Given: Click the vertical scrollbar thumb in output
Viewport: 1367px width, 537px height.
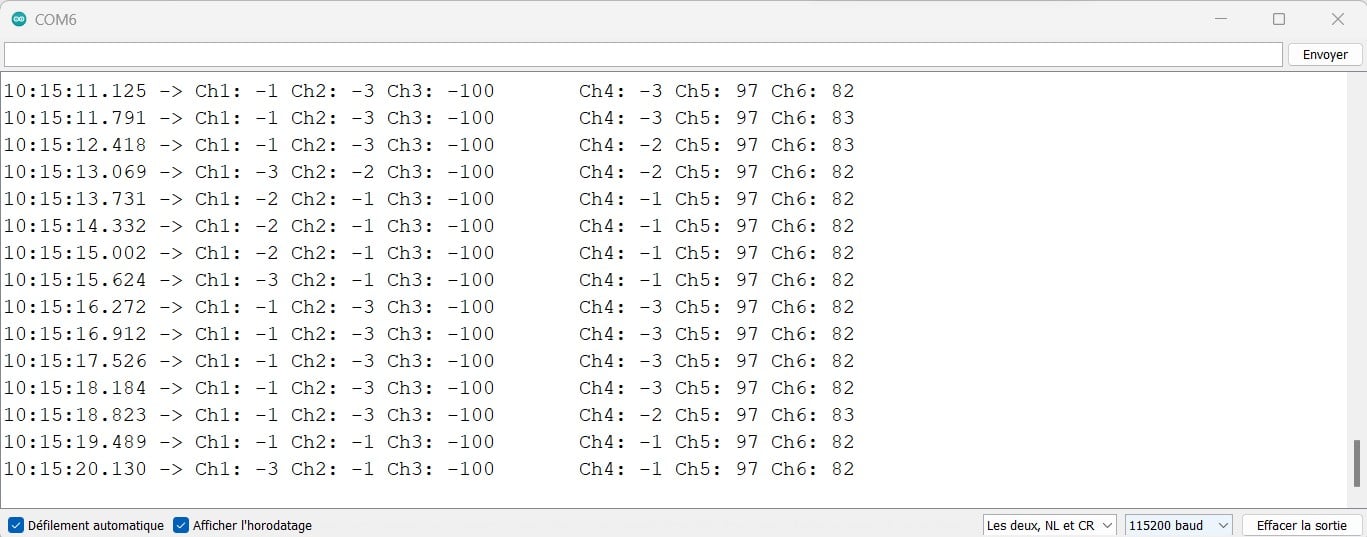Looking at the screenshot, I should [x=1356, y=463].
